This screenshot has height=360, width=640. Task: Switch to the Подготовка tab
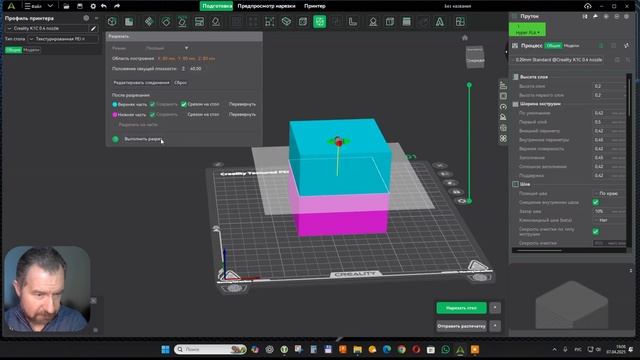217,6
